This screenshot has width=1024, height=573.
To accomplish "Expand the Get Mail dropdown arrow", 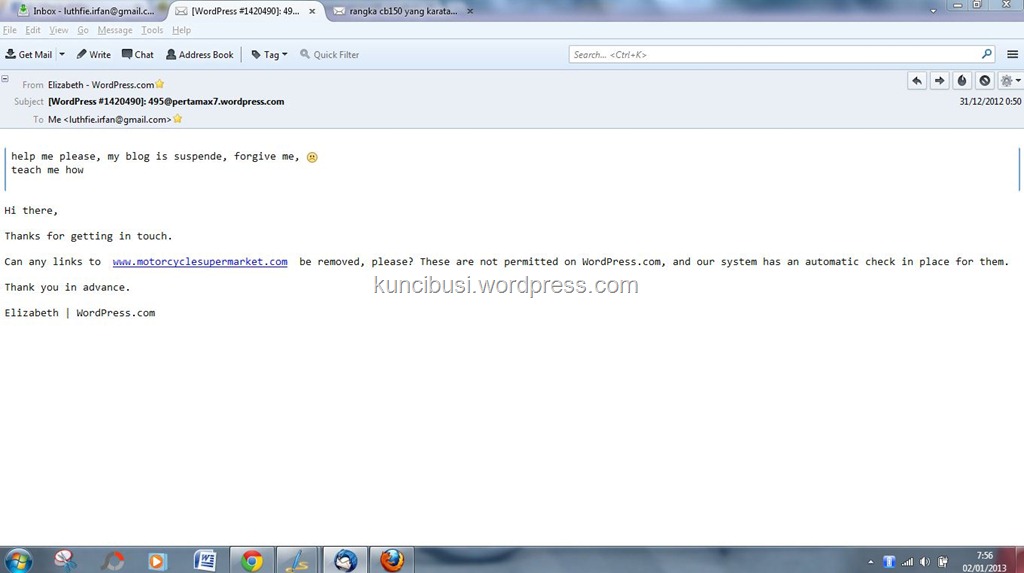I will [x=62, y=55].
